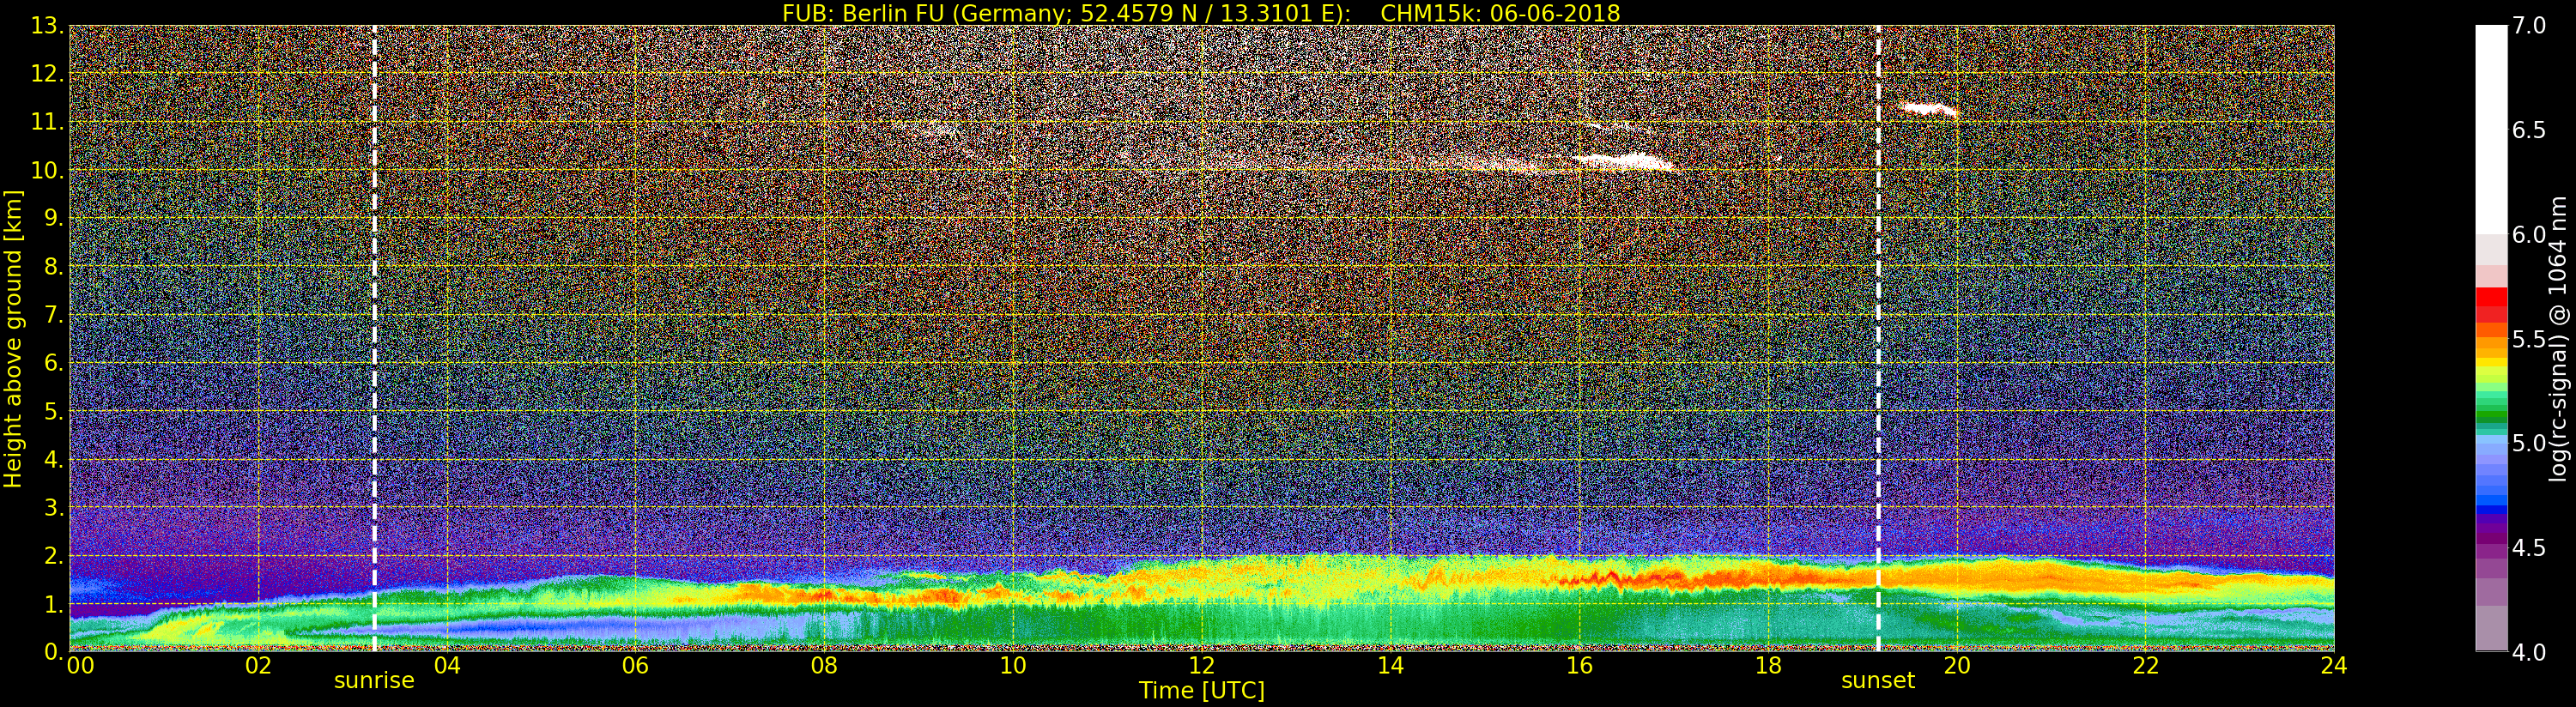
Task: Click the bright white cloud after sunset
Action: tap(1928, 109)
